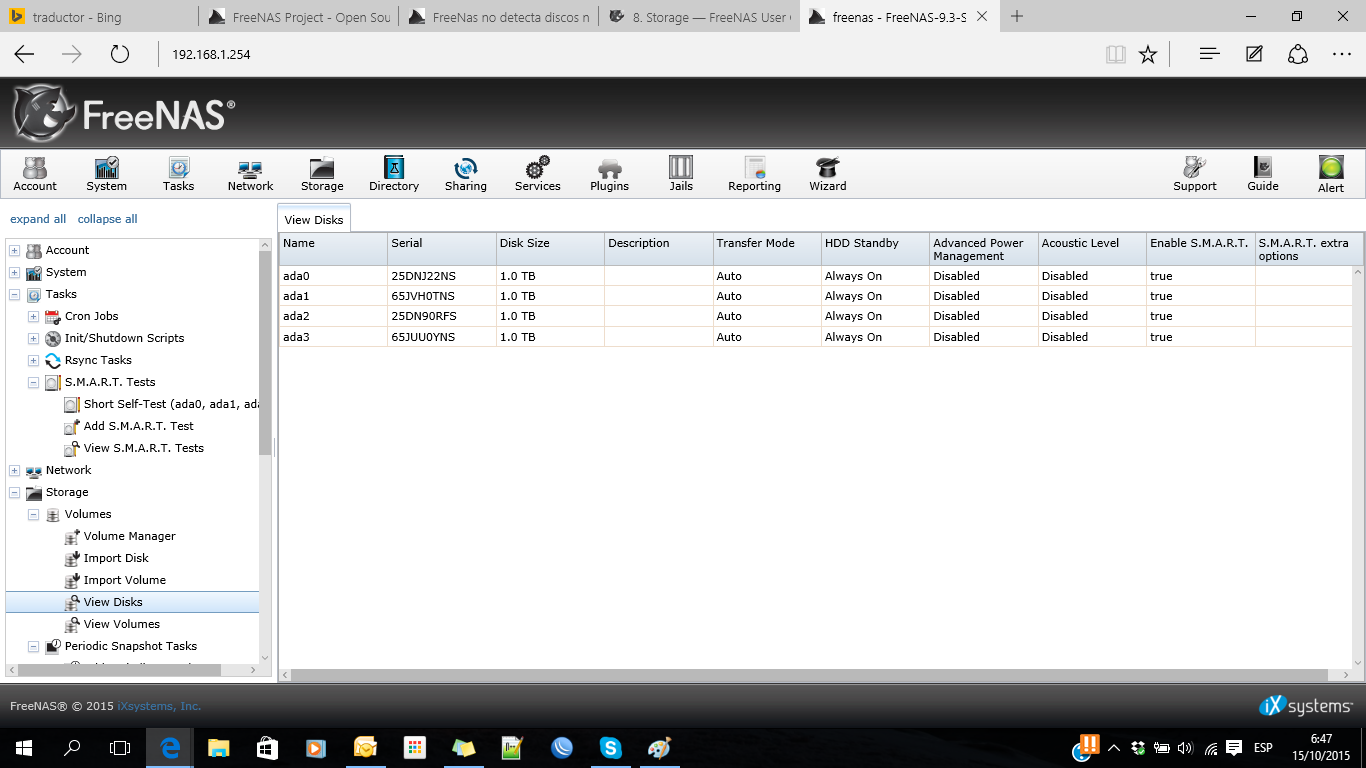Sort table by Serial column header
Screen dimensions: 1366x768
point(441,249)
